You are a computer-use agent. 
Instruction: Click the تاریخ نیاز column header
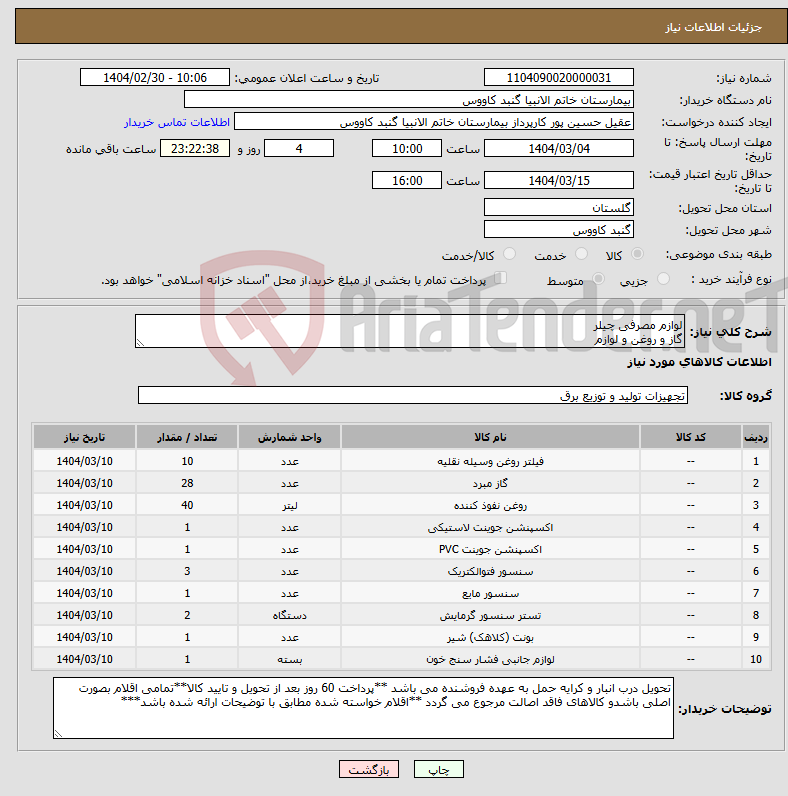84,437
